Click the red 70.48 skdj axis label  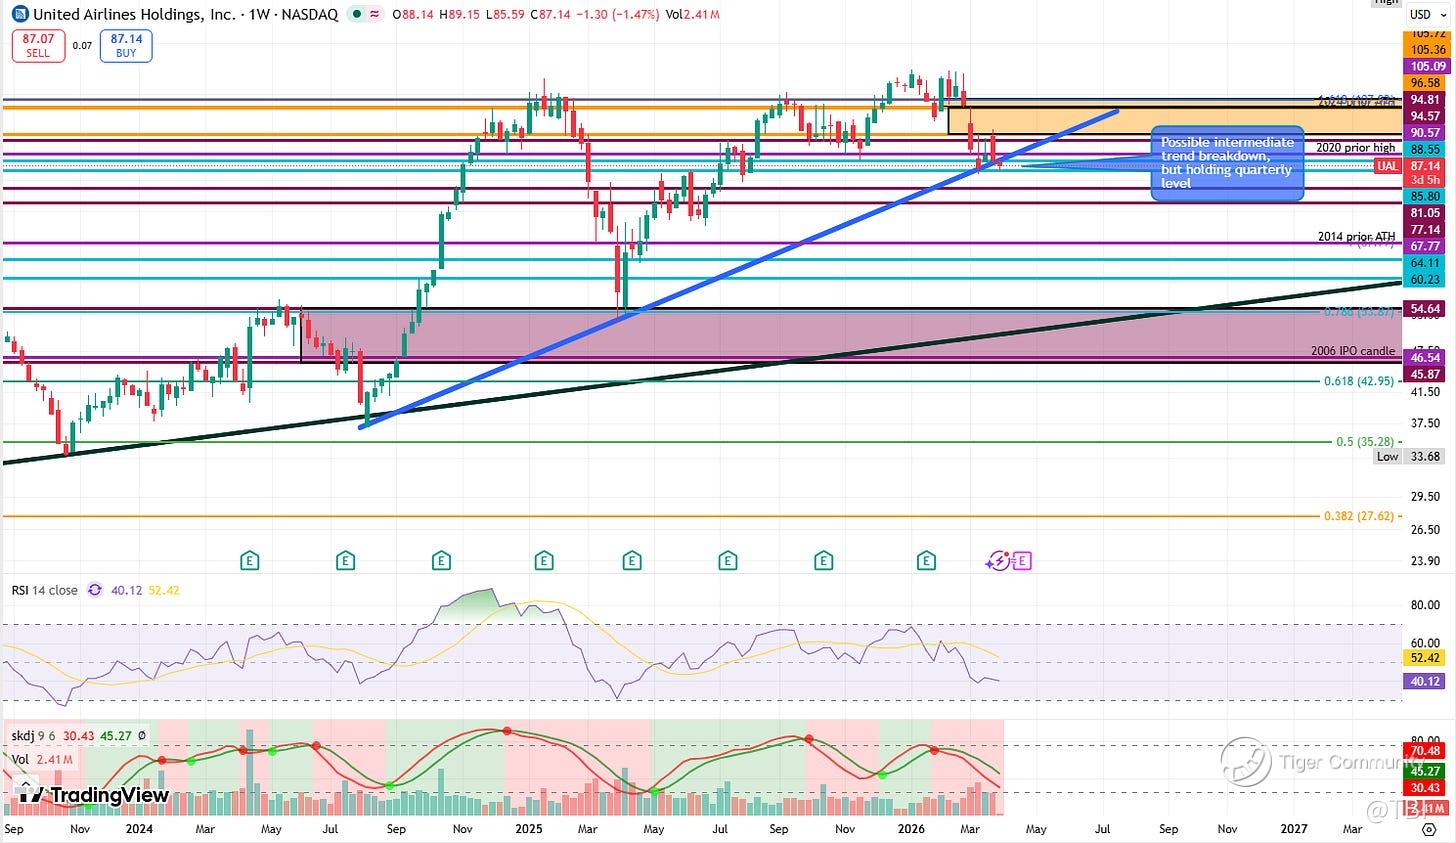pyautogui.click(x=1425, y=751)
